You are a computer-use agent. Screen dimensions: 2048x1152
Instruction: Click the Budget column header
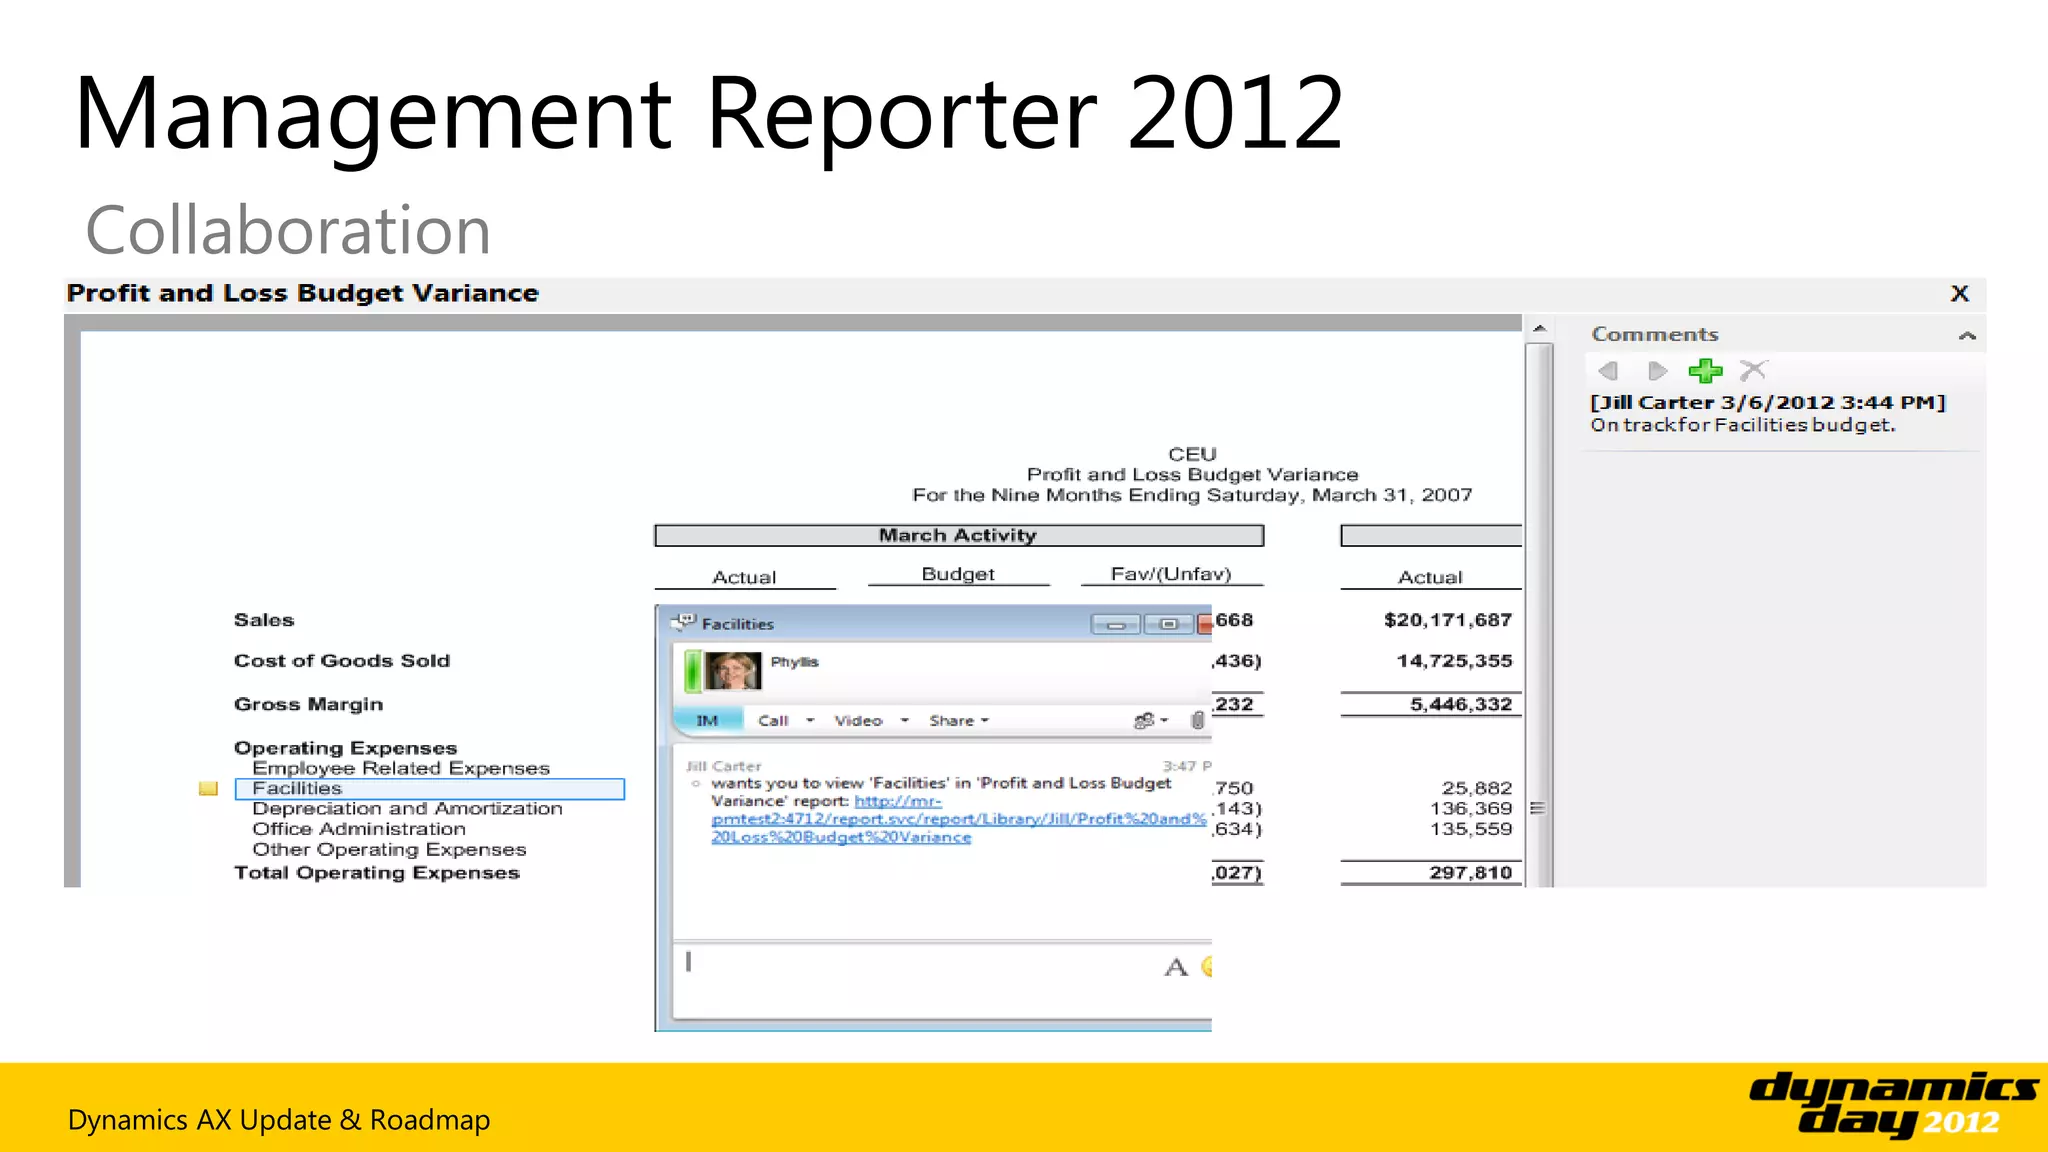point(958,574)
